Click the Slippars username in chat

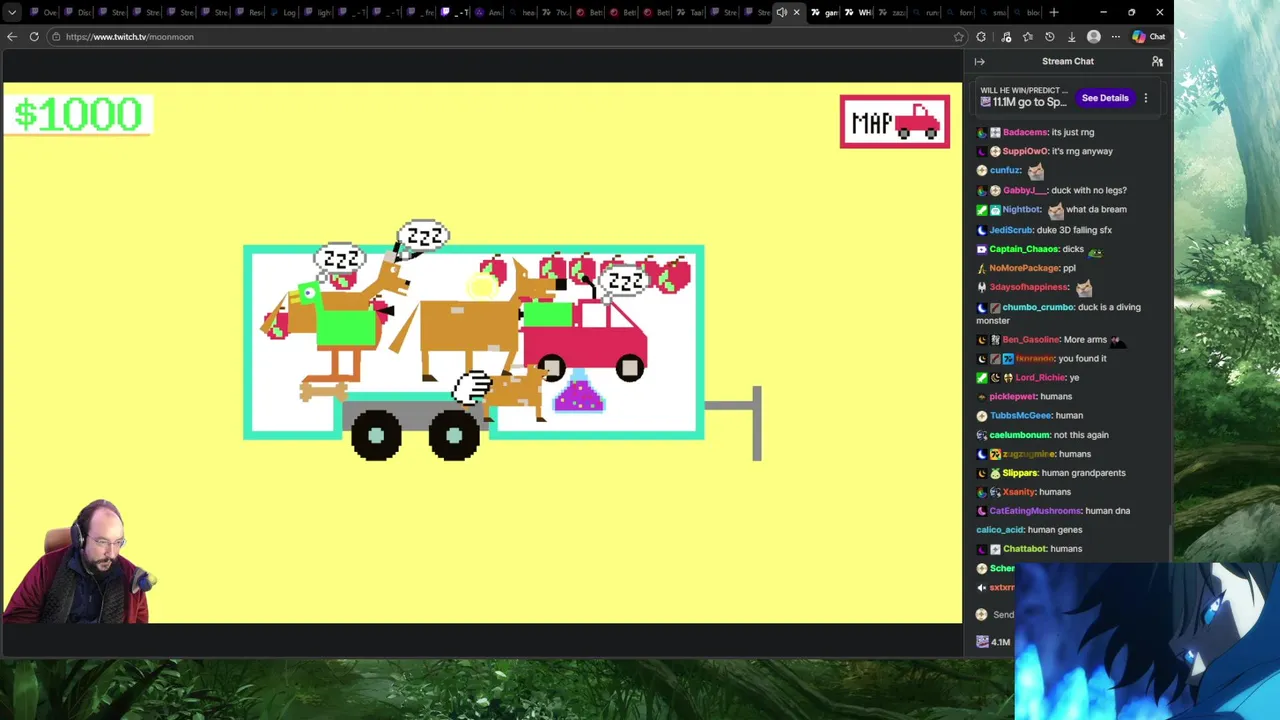tap(1020, 473)
